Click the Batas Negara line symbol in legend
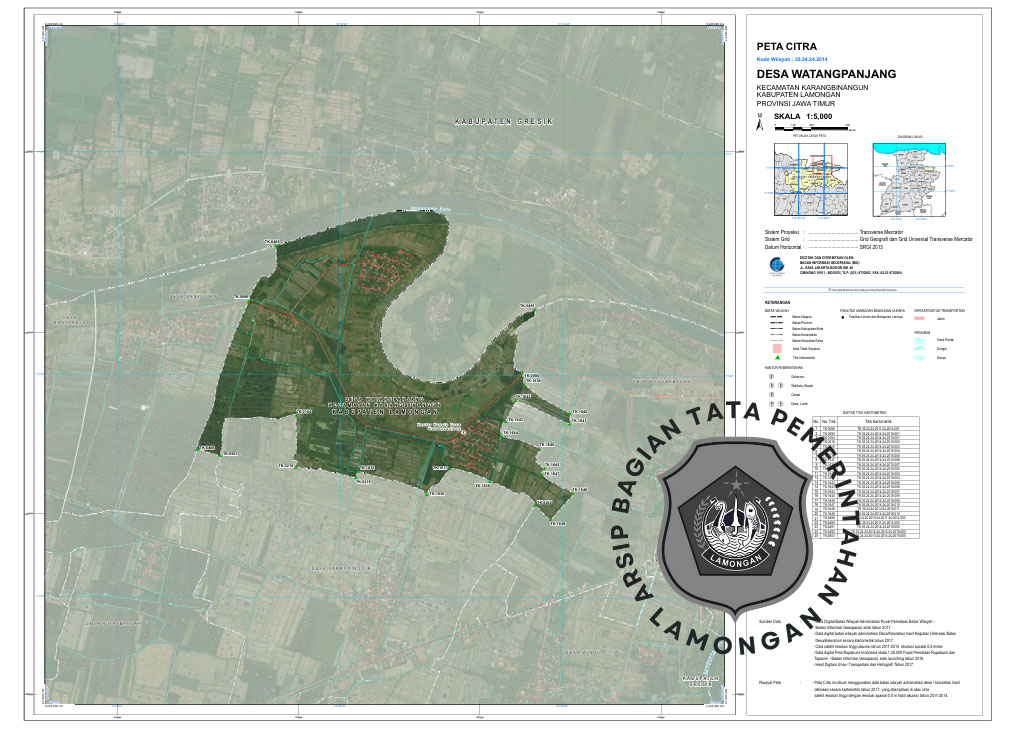 (776, 317)
